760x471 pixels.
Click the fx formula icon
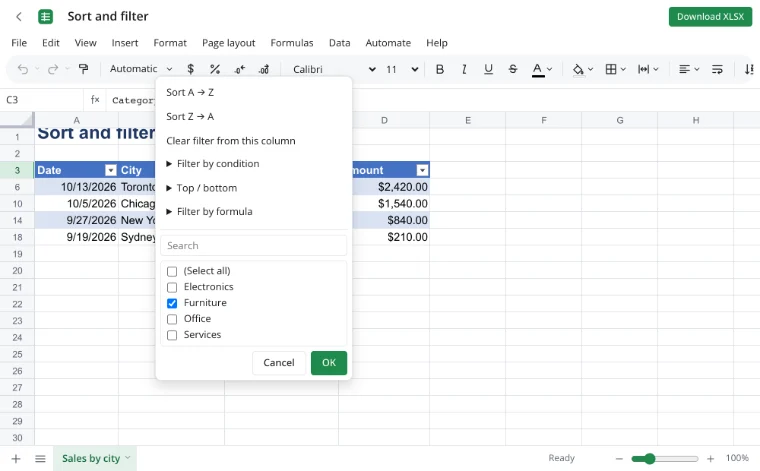point(95,100)
